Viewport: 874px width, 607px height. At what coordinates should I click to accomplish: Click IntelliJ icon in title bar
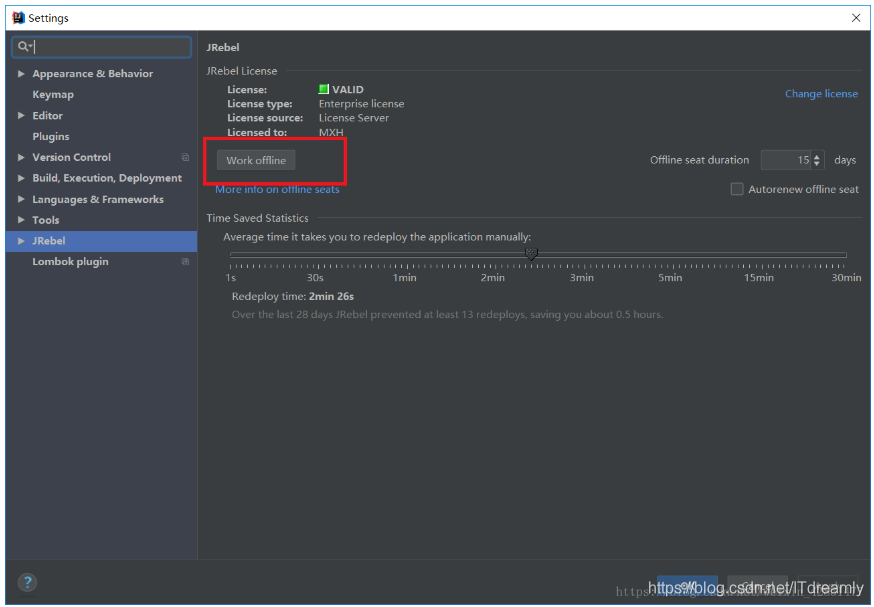point(18,18)
